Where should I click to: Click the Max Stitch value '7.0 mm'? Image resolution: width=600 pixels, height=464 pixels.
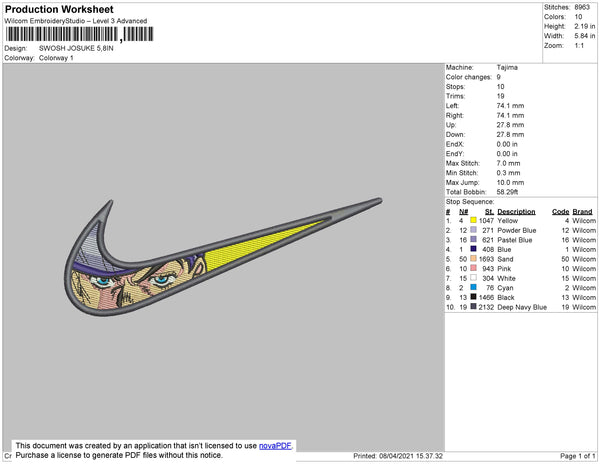[509, 163]
